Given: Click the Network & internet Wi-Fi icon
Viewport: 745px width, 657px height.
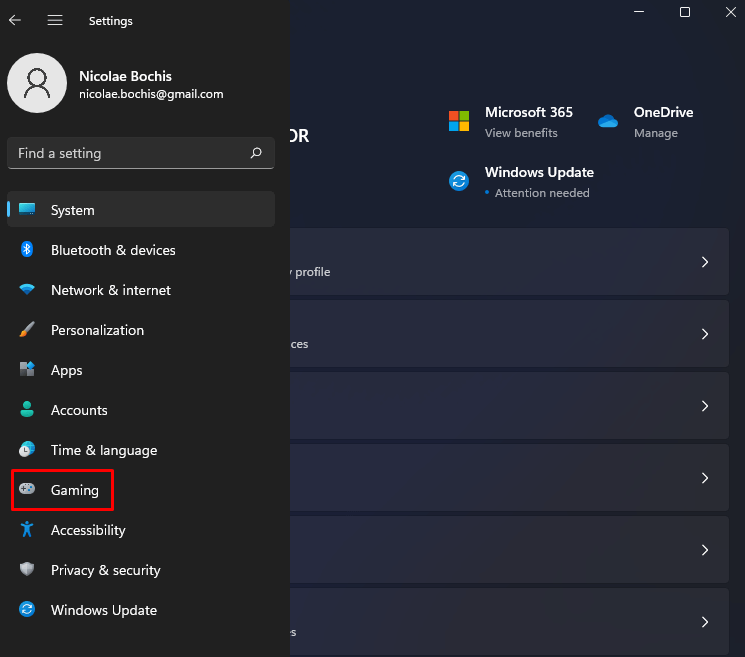Looking at the screenshot, I should 28,290.
